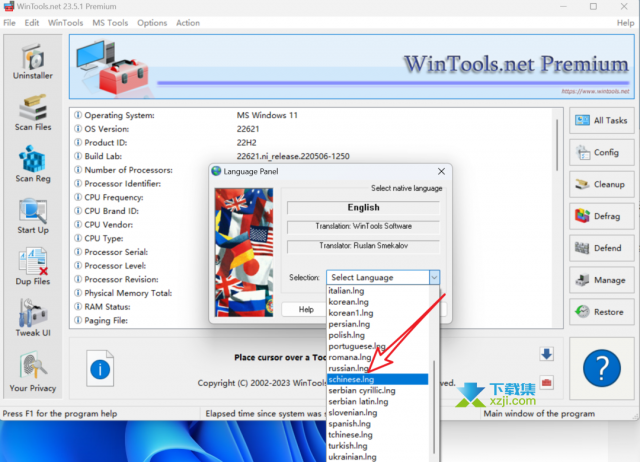Viewport: 640px width, 462px height.
Task: Click the info icon beside OS Version
Action: (78, 129)
